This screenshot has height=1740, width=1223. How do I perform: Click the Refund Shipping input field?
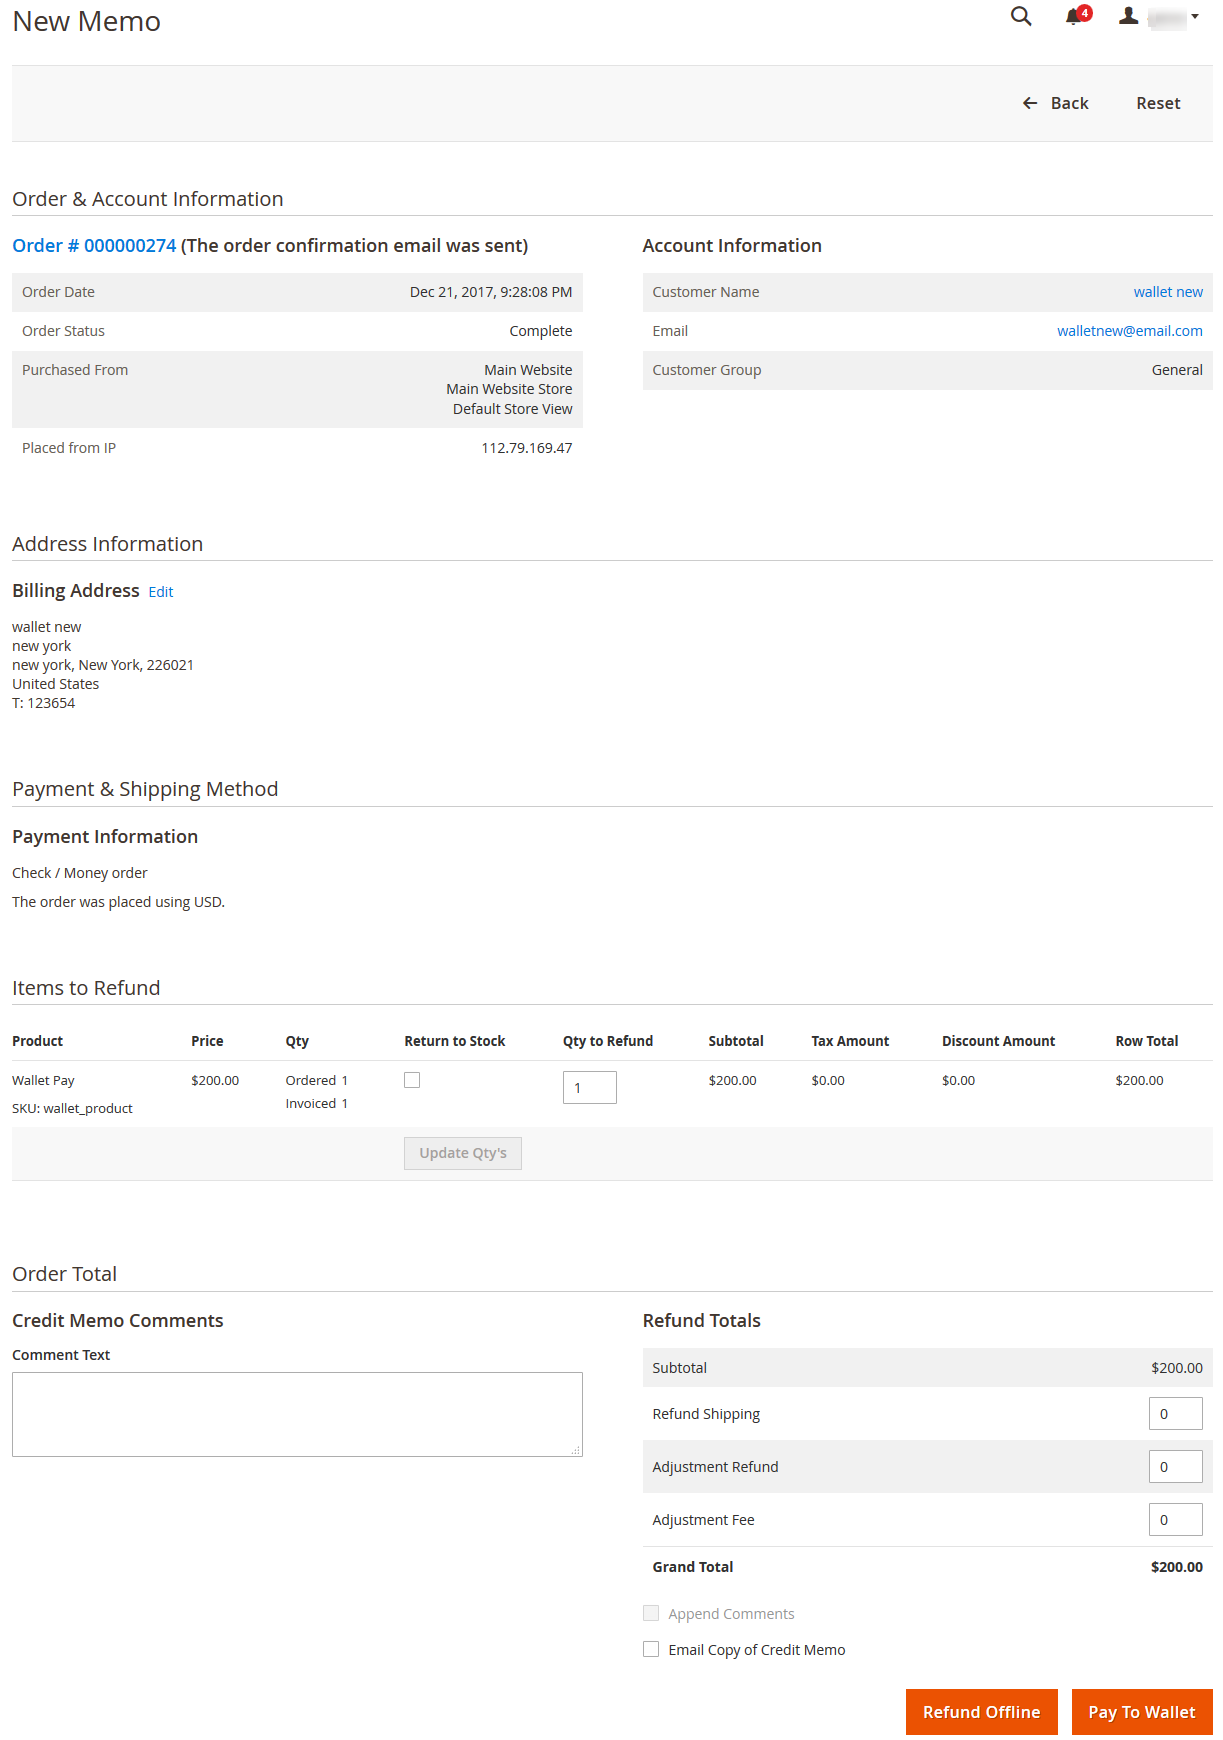click(x=1175, y=1414)
